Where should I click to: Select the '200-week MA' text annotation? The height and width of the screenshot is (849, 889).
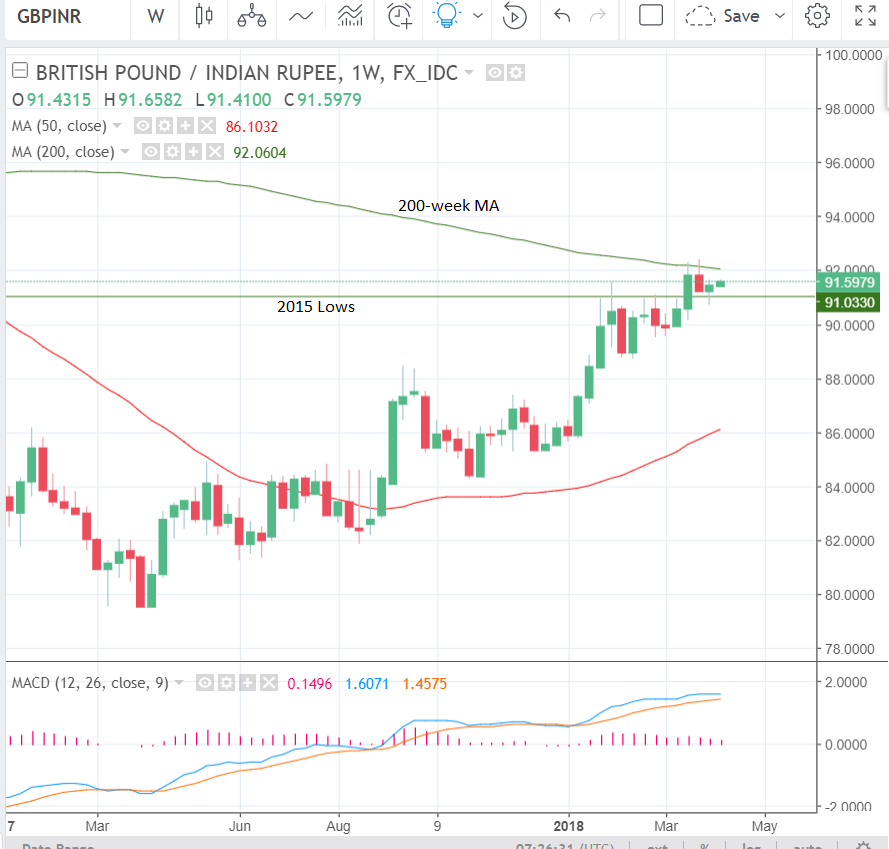448,205
